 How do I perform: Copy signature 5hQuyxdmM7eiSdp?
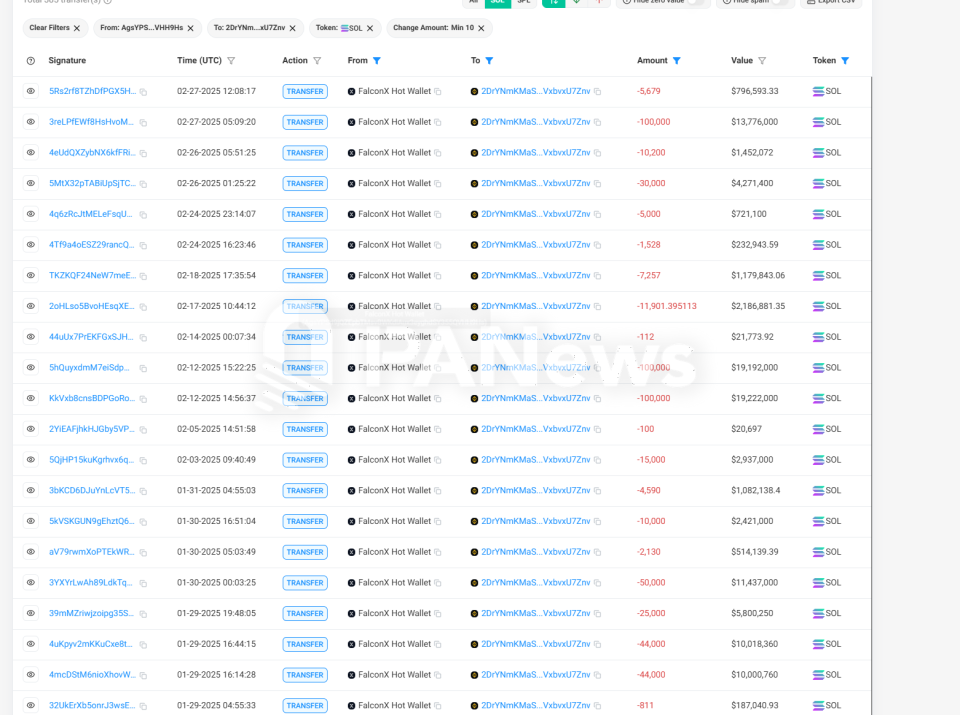(143, 369)
